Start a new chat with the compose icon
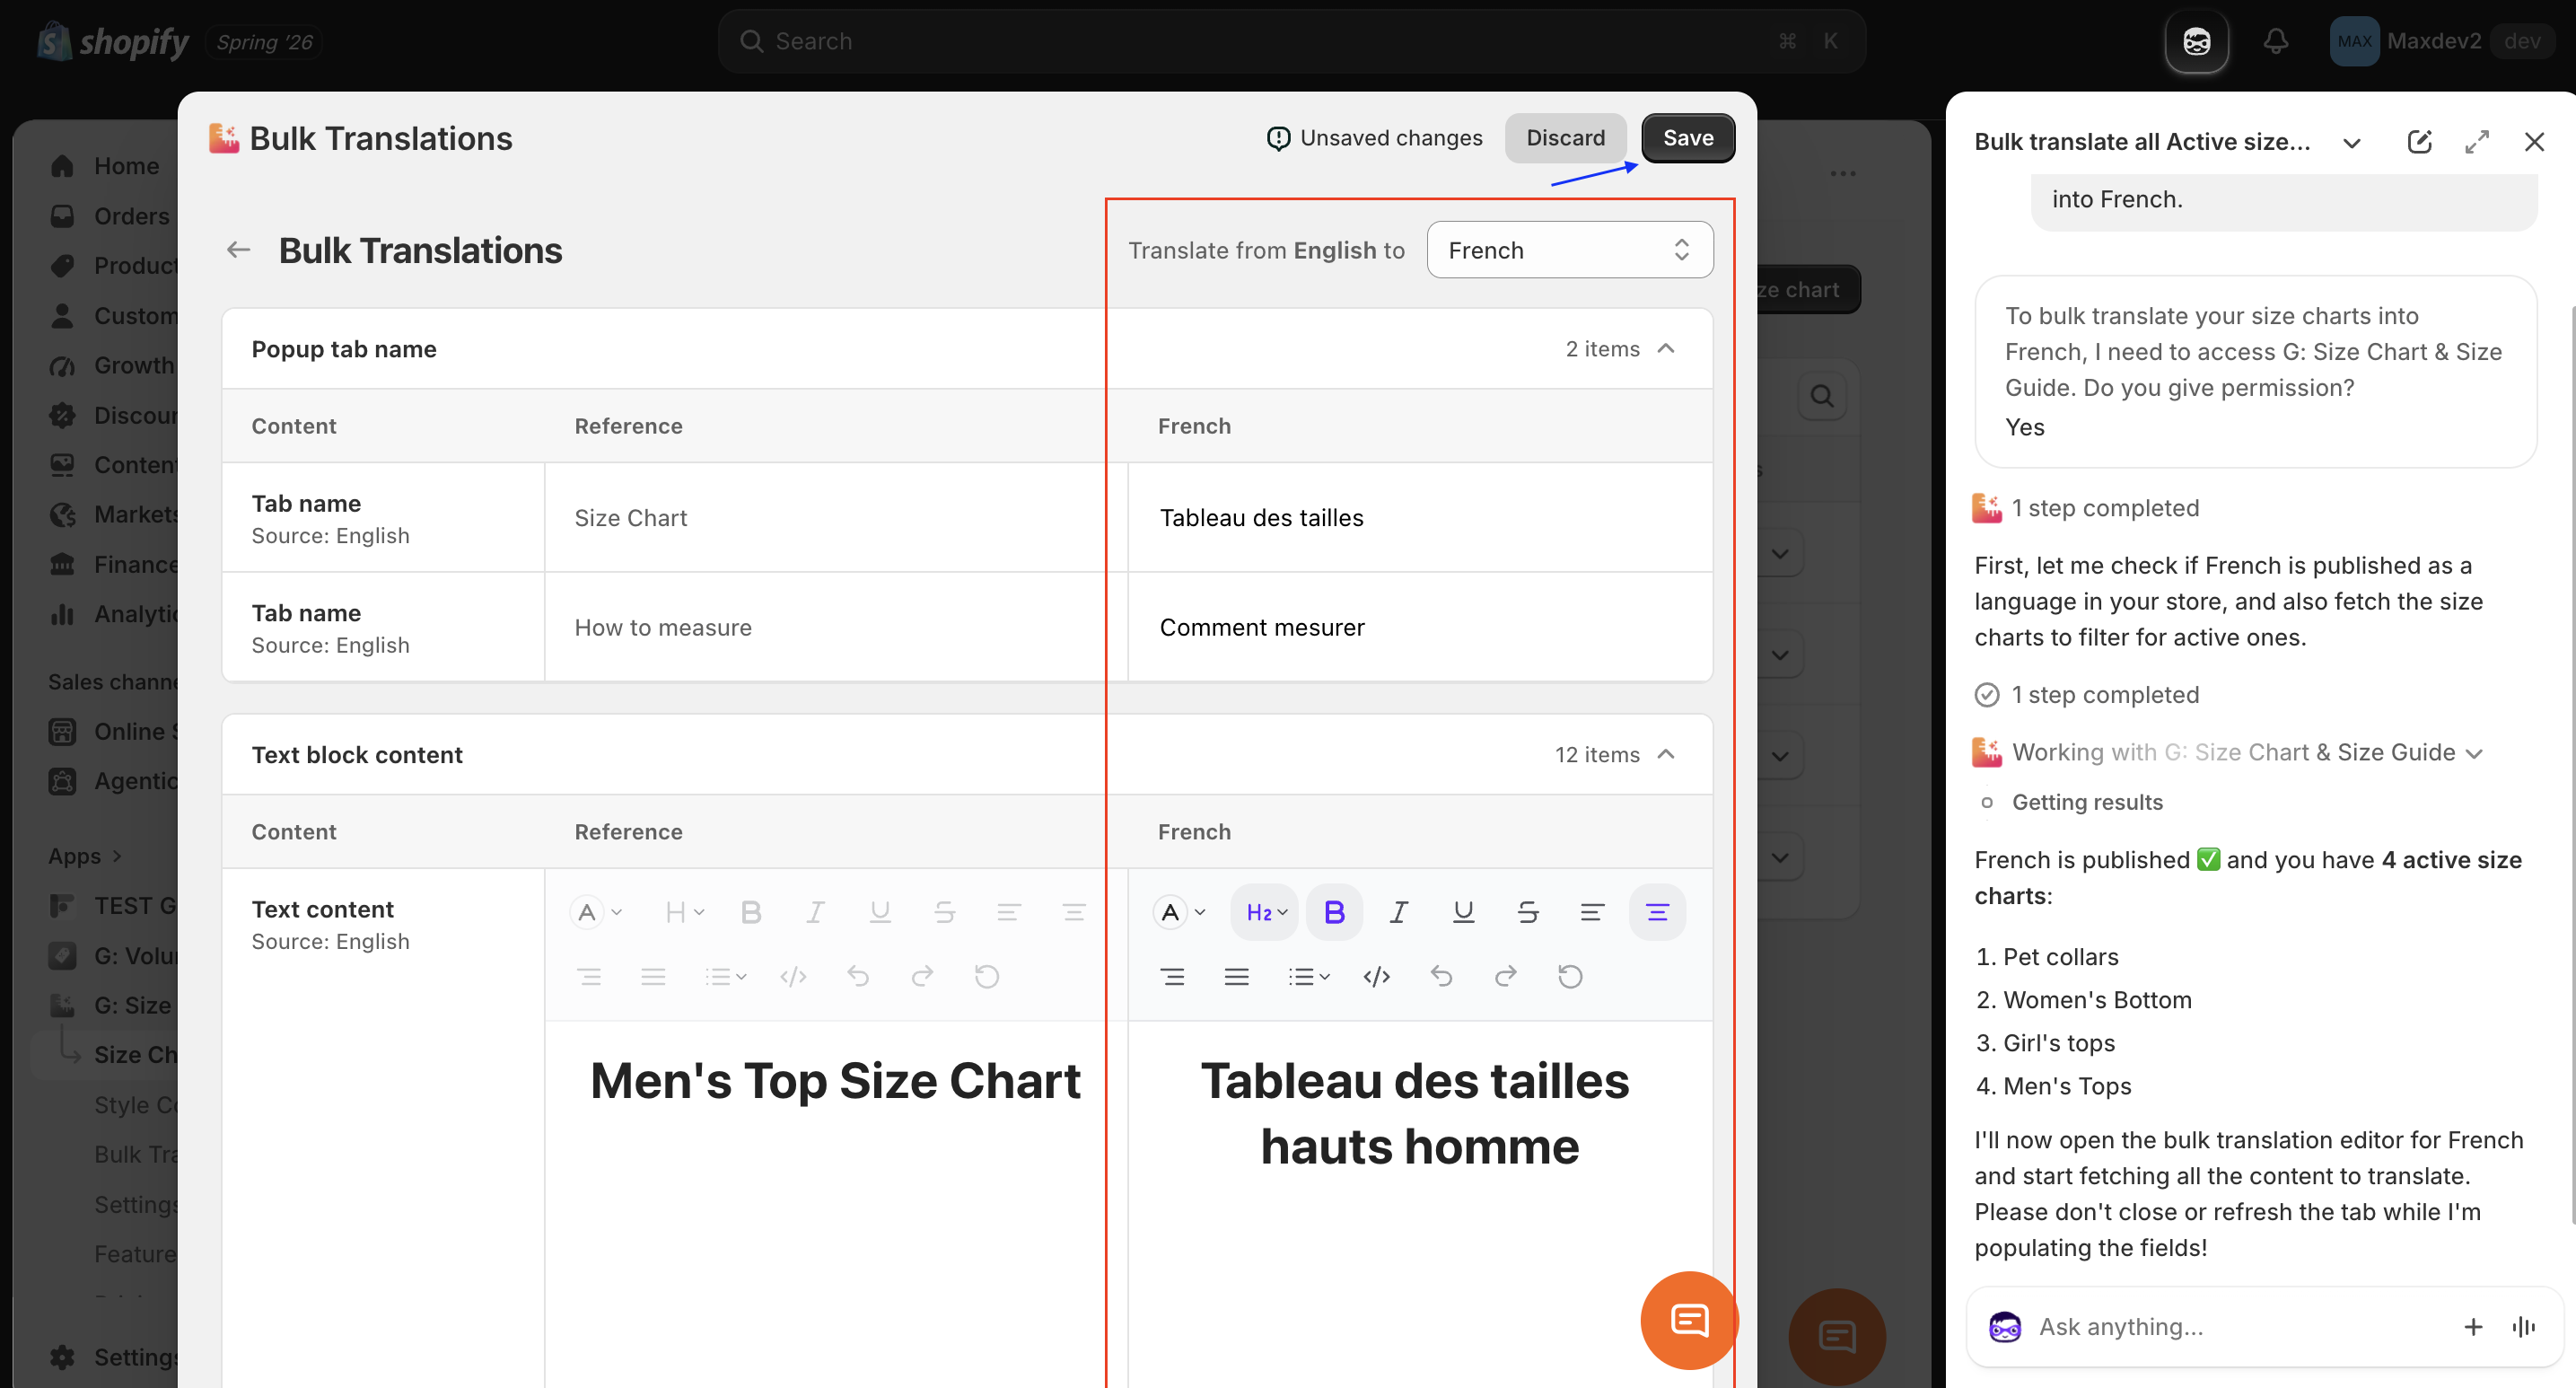Image resolution: width=2576 pixels, height=1388 pixels. coord(2419,142)
